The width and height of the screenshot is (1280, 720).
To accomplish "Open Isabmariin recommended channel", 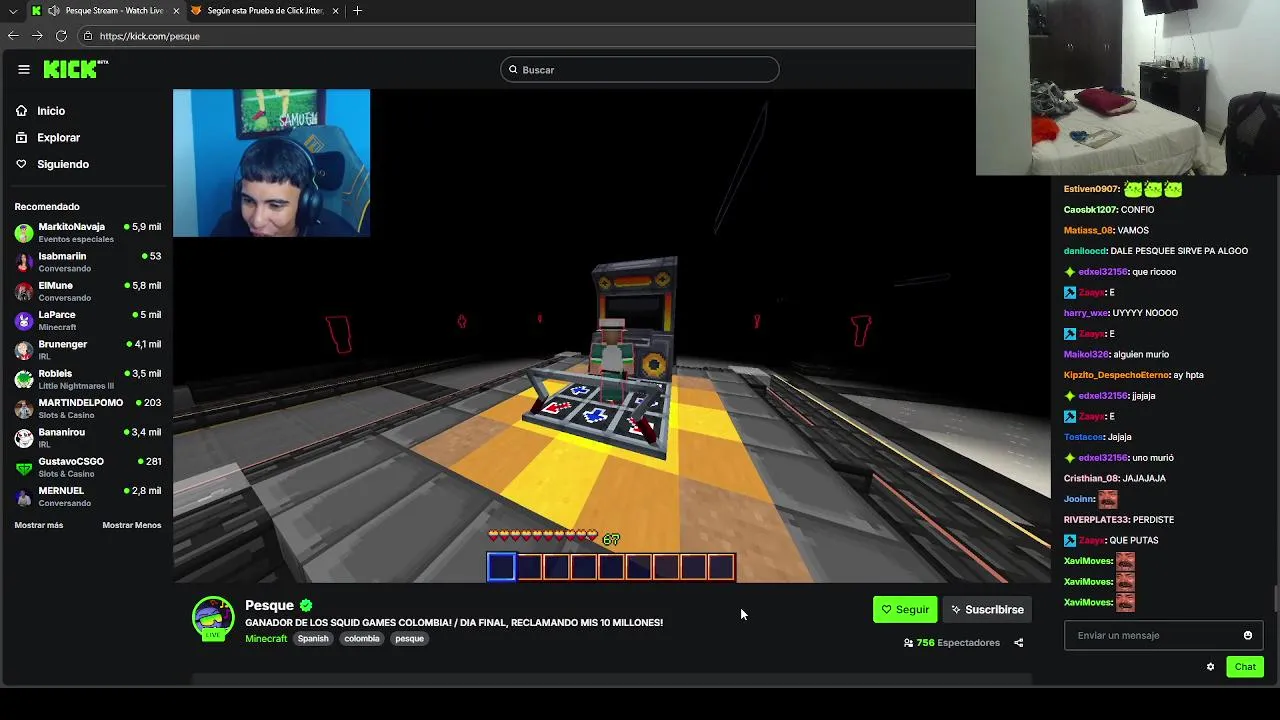I will (x=88, y=262).
